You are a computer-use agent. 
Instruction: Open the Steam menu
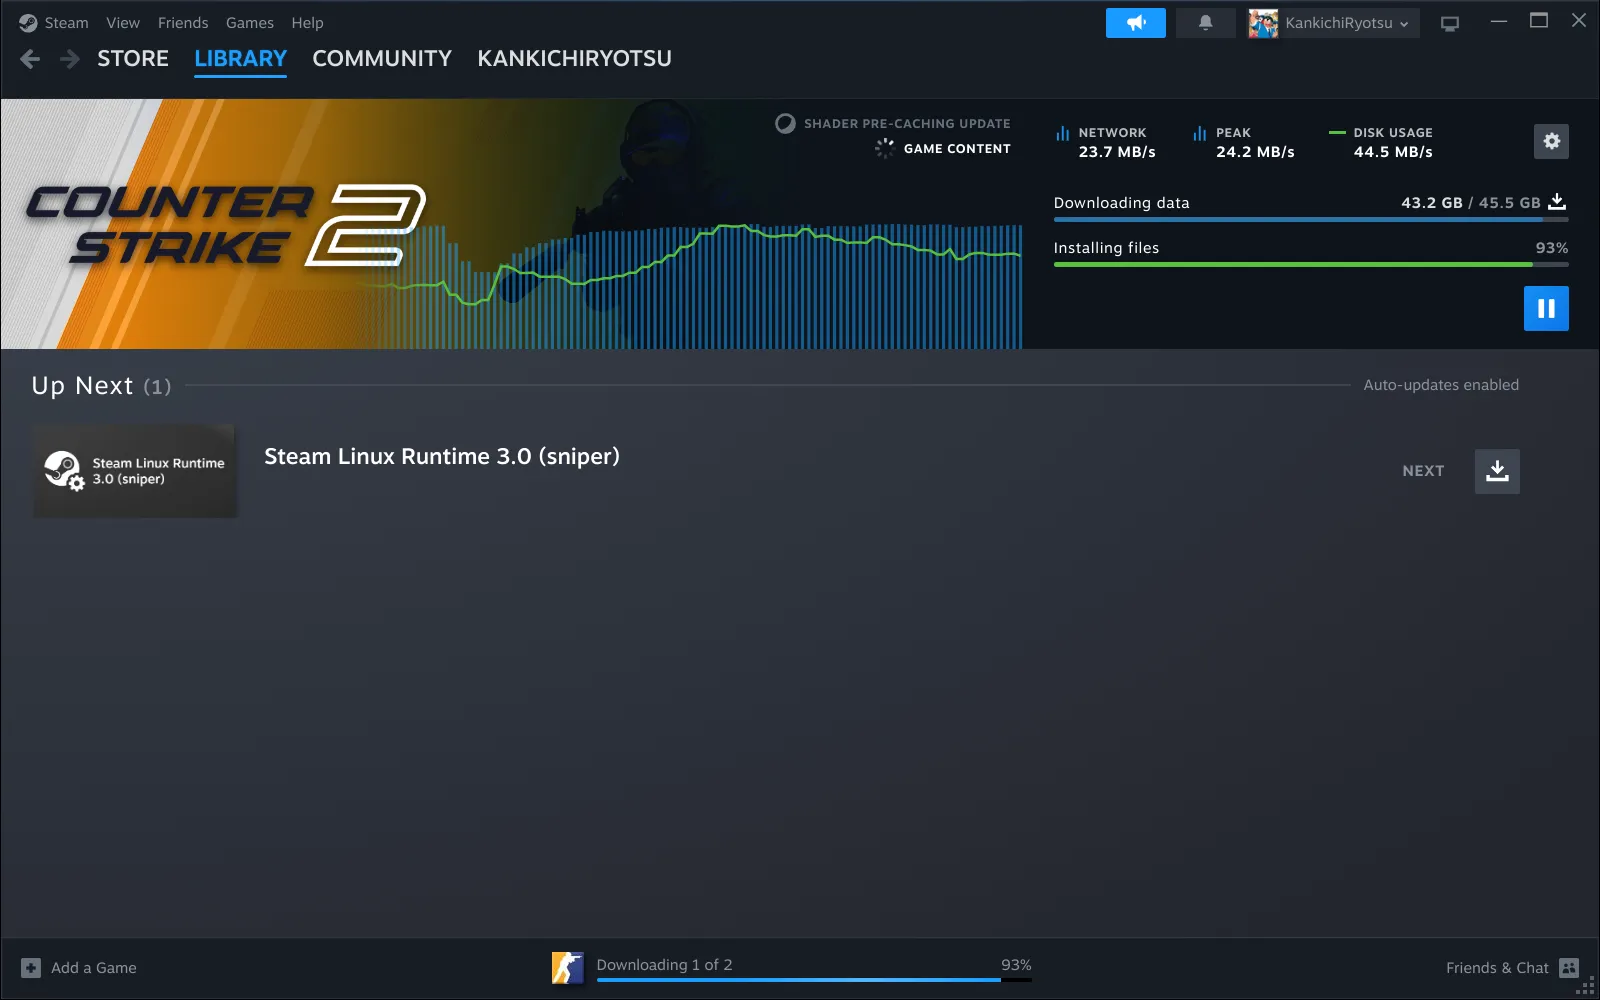click(x=66, y=23)
